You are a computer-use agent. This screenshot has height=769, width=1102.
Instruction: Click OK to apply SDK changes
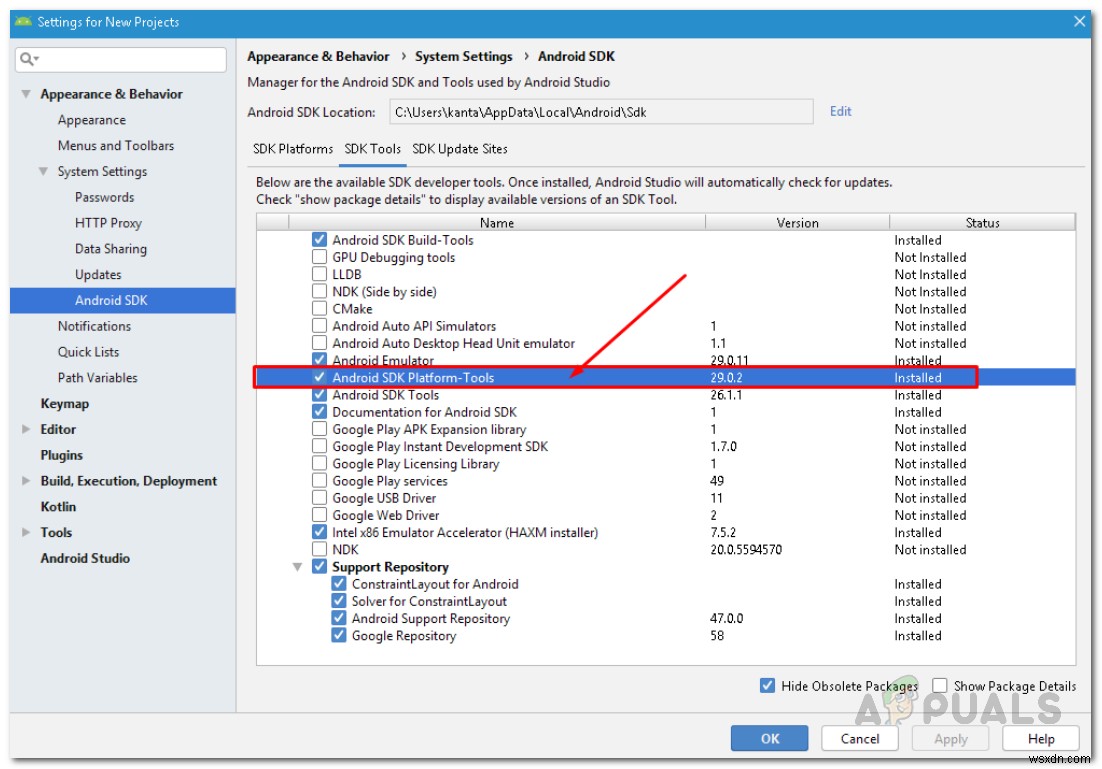[x=769, y=738]
